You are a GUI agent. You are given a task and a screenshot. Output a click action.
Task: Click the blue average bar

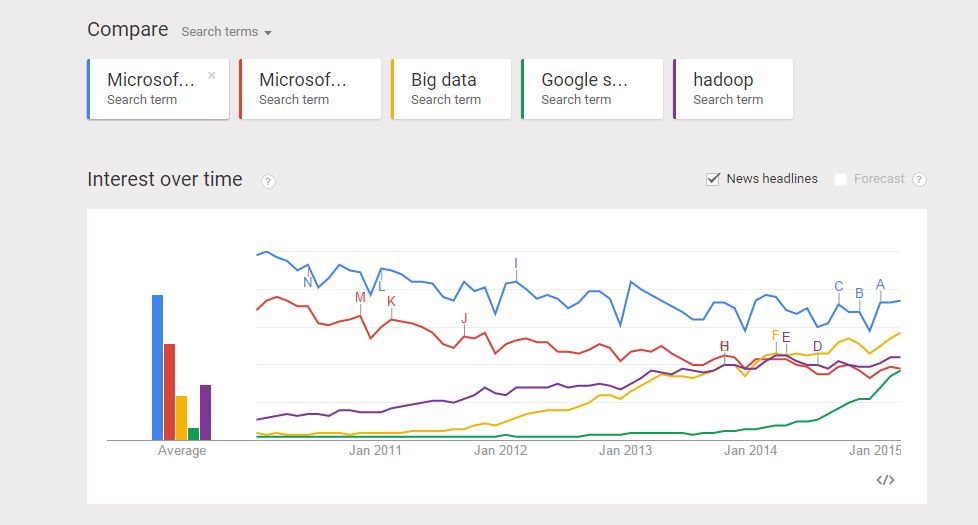click(157, 367)
